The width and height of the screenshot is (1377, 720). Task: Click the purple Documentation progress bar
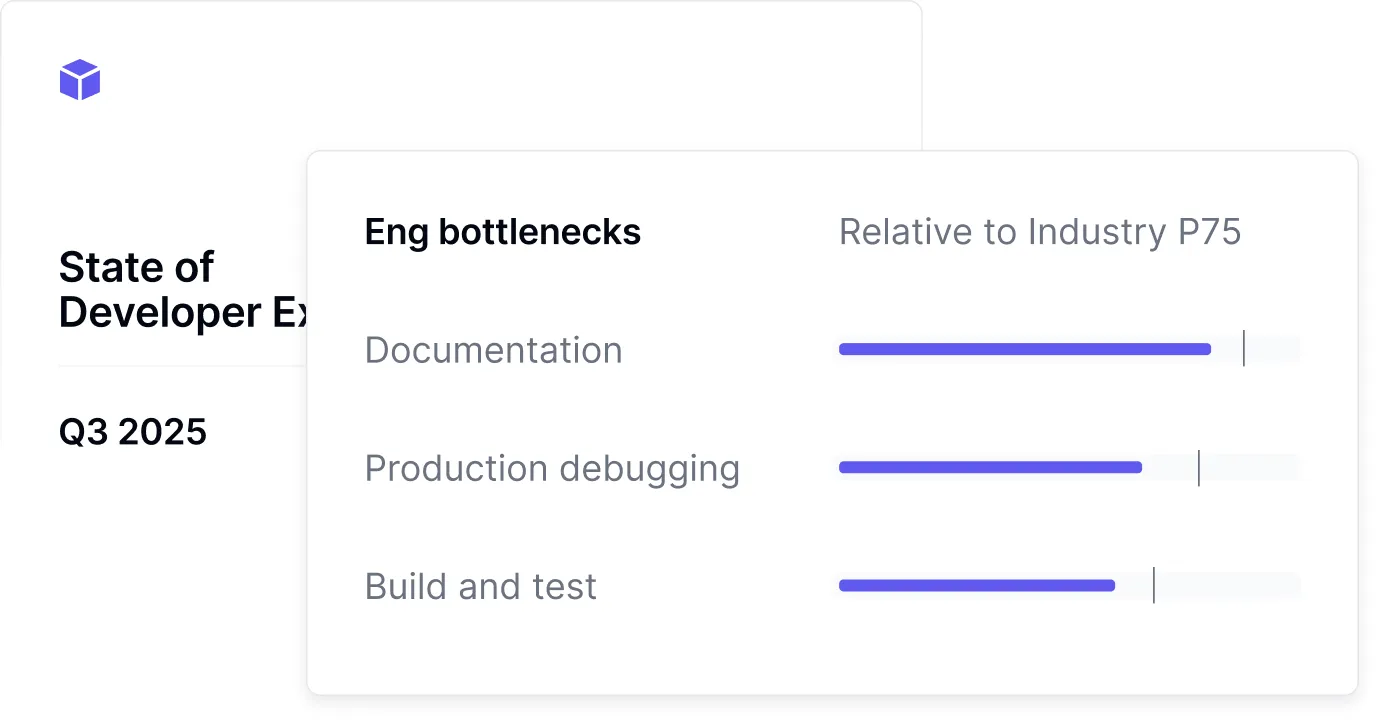[1024, 349]
